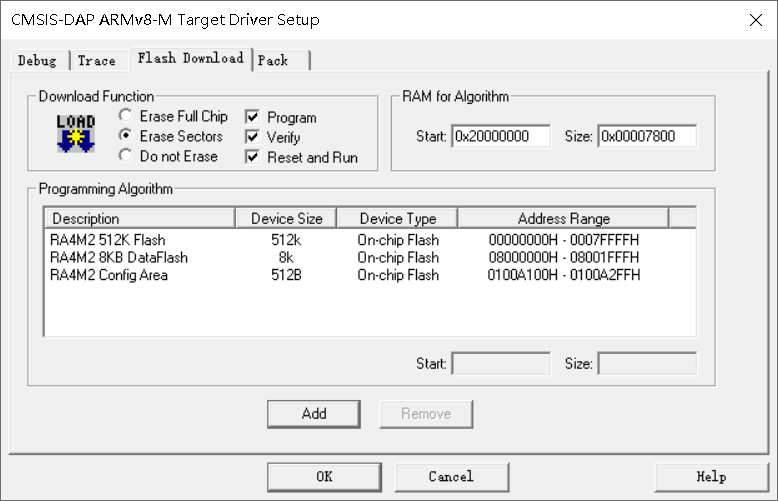Disable Reset and Run checkbox
The height and width of the screenshot is (501, 778).
pyautogui.click(x=253, y=157)
